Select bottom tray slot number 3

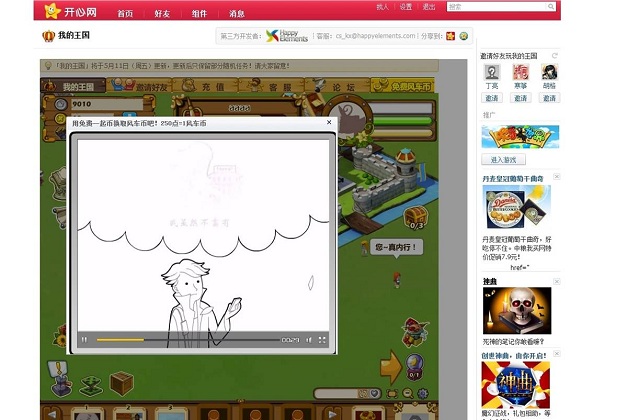(x=171, y=413)
